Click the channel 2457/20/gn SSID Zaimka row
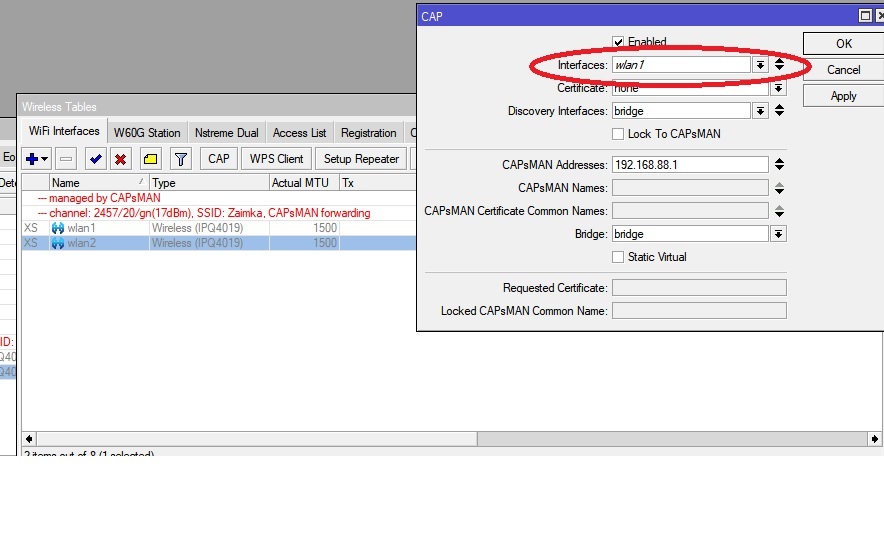The image size is (884, 559). tap(219, 213)
